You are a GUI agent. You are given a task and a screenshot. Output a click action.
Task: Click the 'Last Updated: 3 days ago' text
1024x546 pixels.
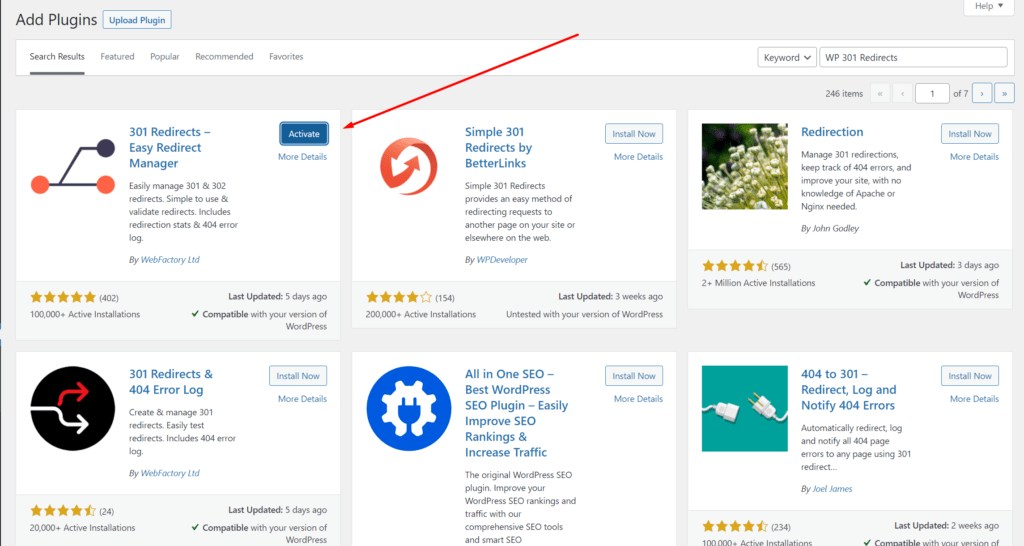click(x=950, y=265)
